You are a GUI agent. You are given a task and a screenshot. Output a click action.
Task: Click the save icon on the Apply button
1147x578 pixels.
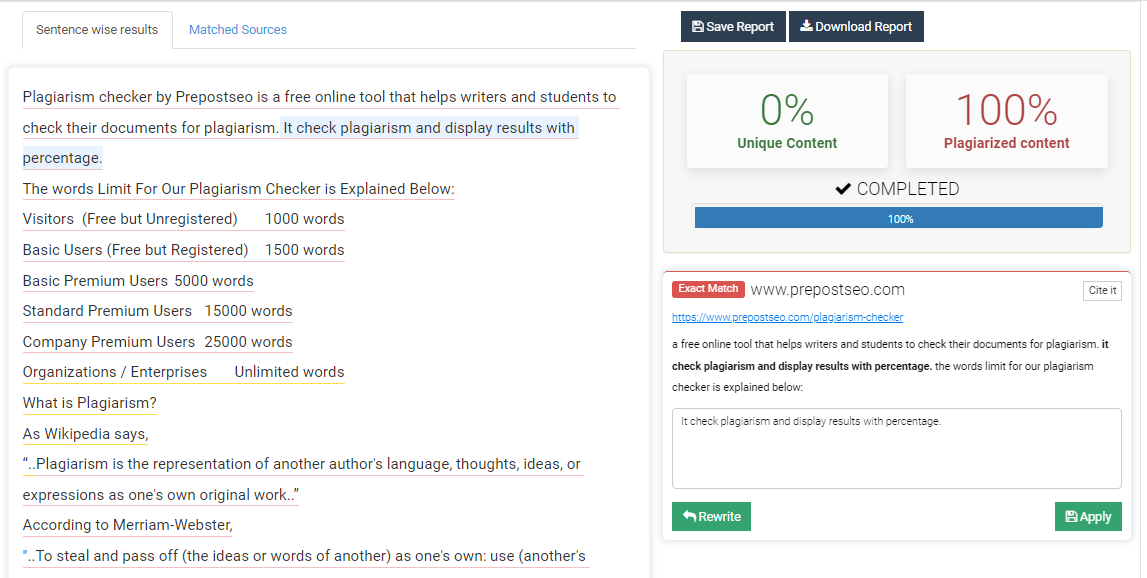point(1072,516)
